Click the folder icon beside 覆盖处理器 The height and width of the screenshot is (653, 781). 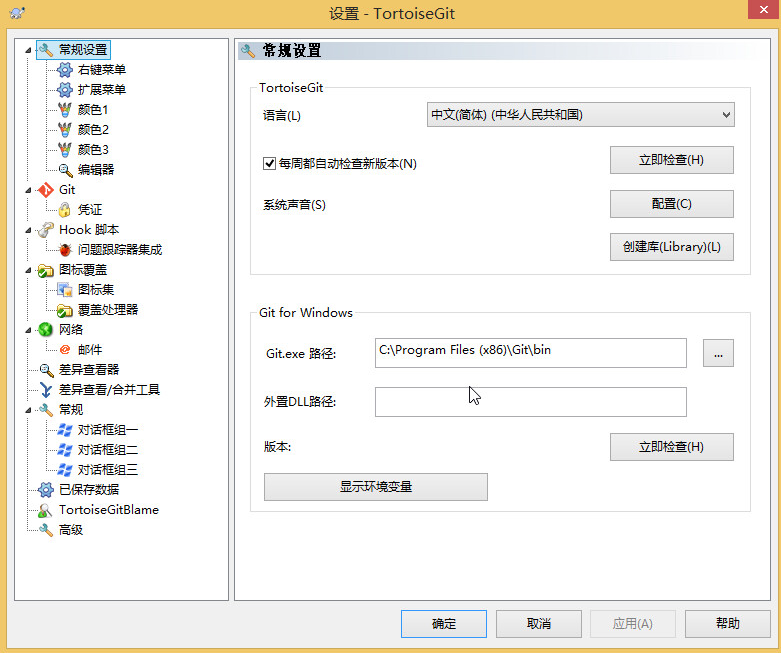pos(65,310)
